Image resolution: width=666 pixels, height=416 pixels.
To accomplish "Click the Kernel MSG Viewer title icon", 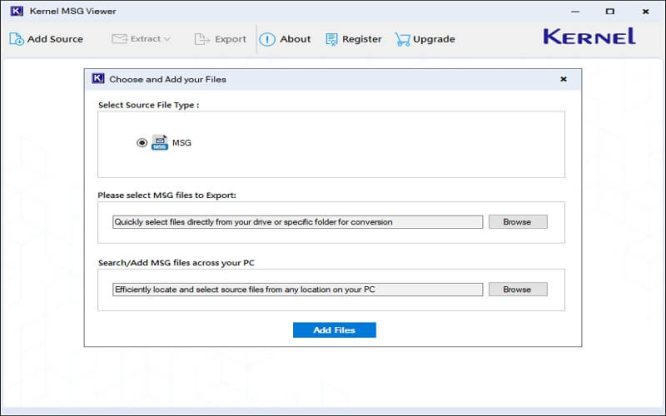I will coord(17,11).
